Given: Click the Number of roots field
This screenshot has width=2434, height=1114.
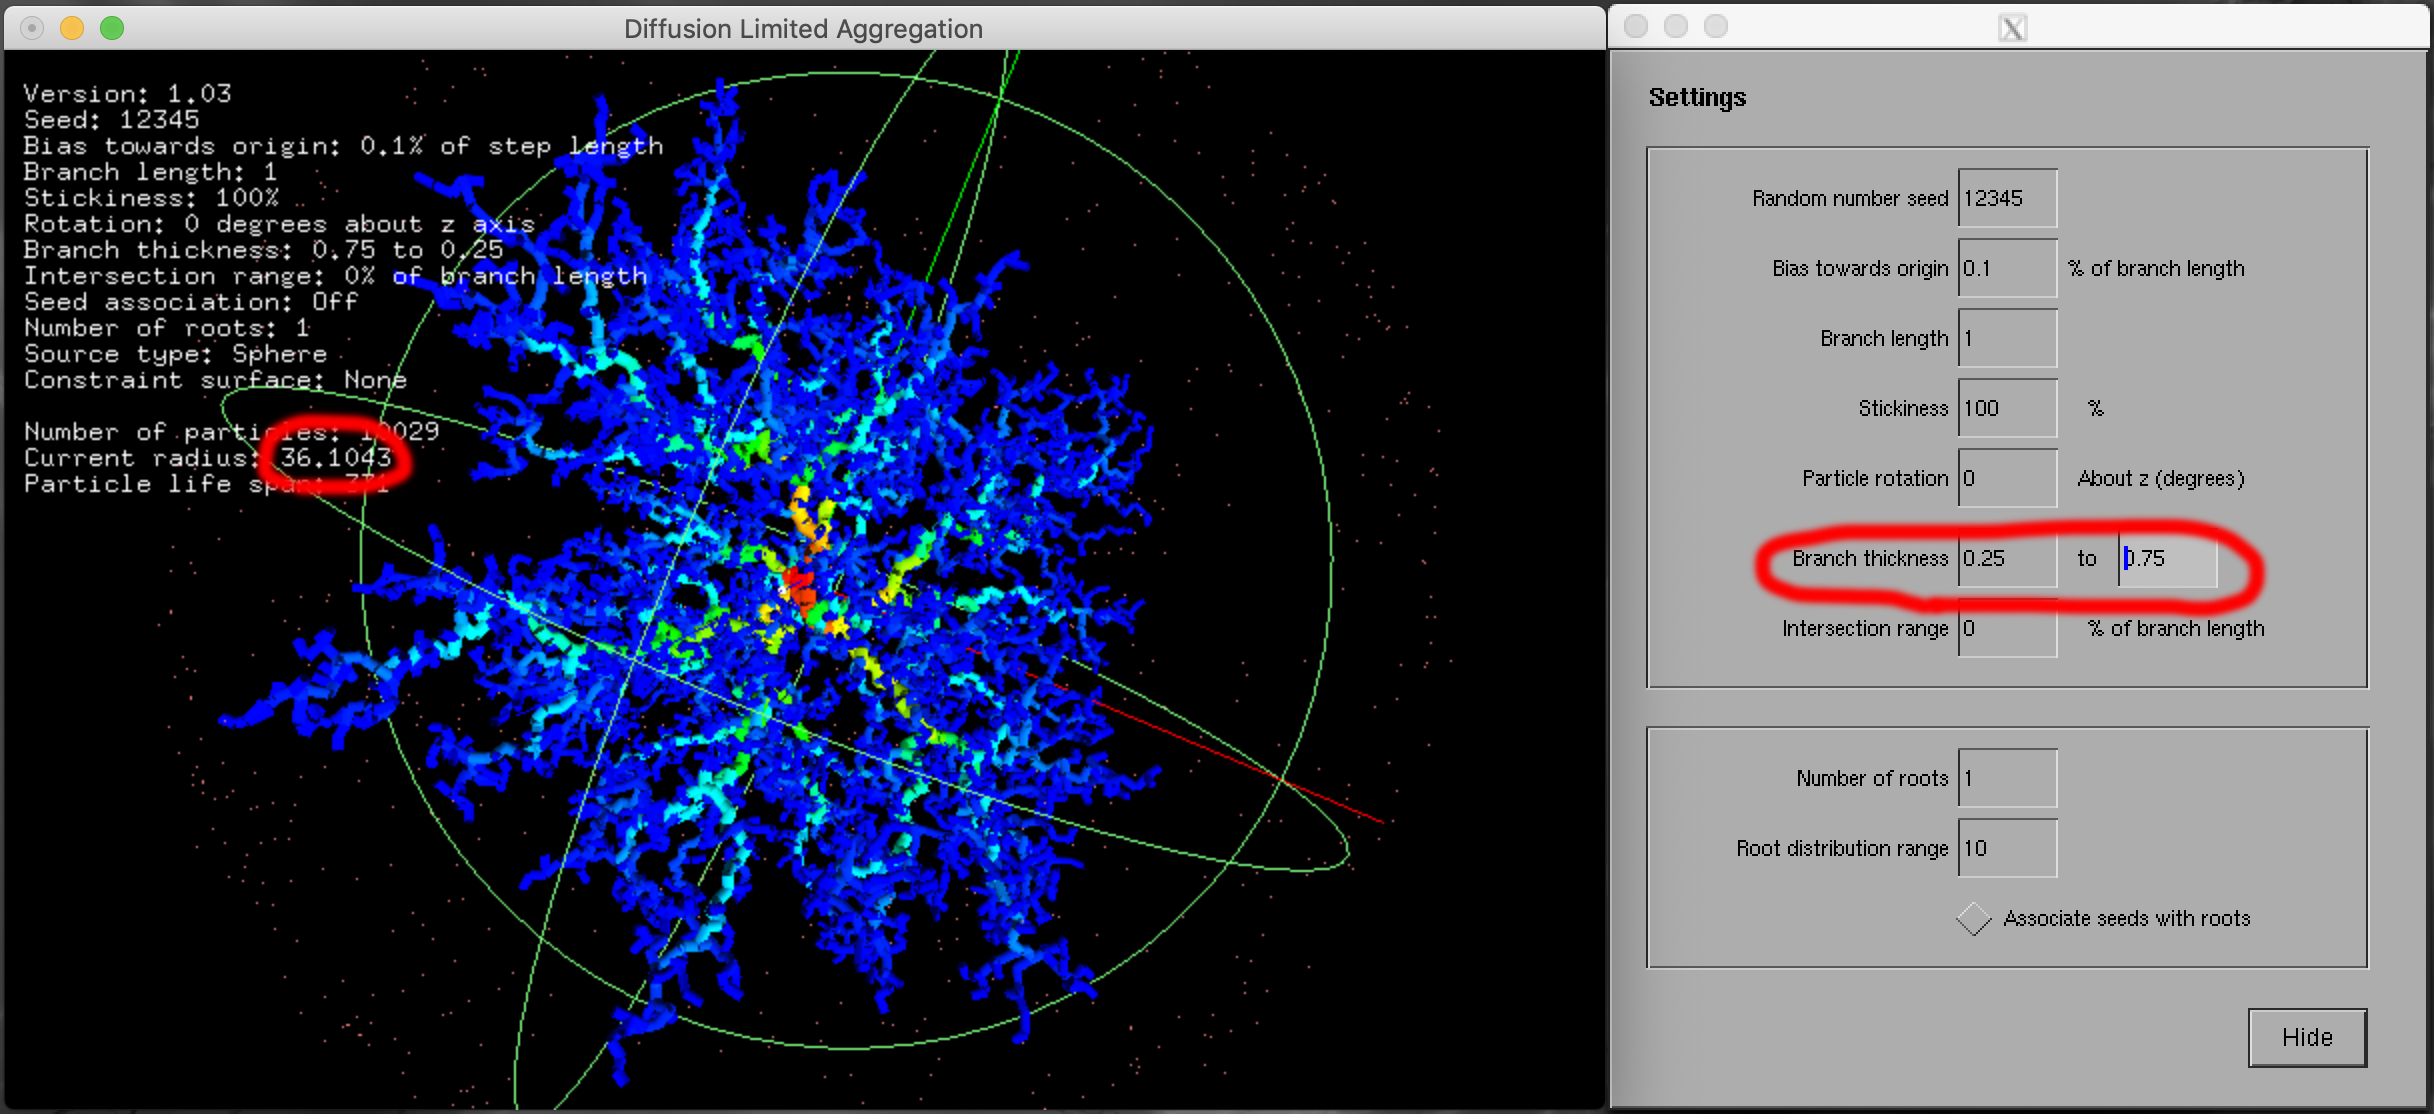Looking at the screenshot, I should pos(2007,778).
